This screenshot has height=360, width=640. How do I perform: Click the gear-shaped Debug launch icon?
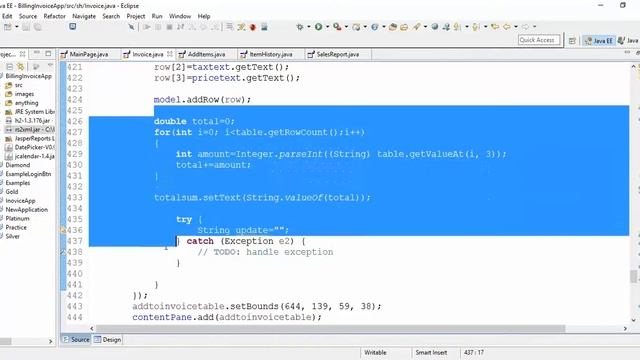pyautogui.click(x=300, y=27)
